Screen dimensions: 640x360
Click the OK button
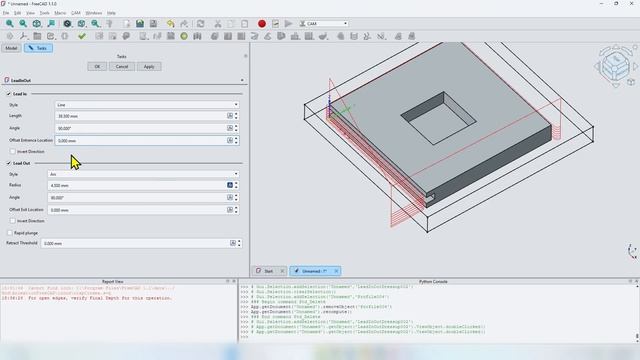point(97,67)
